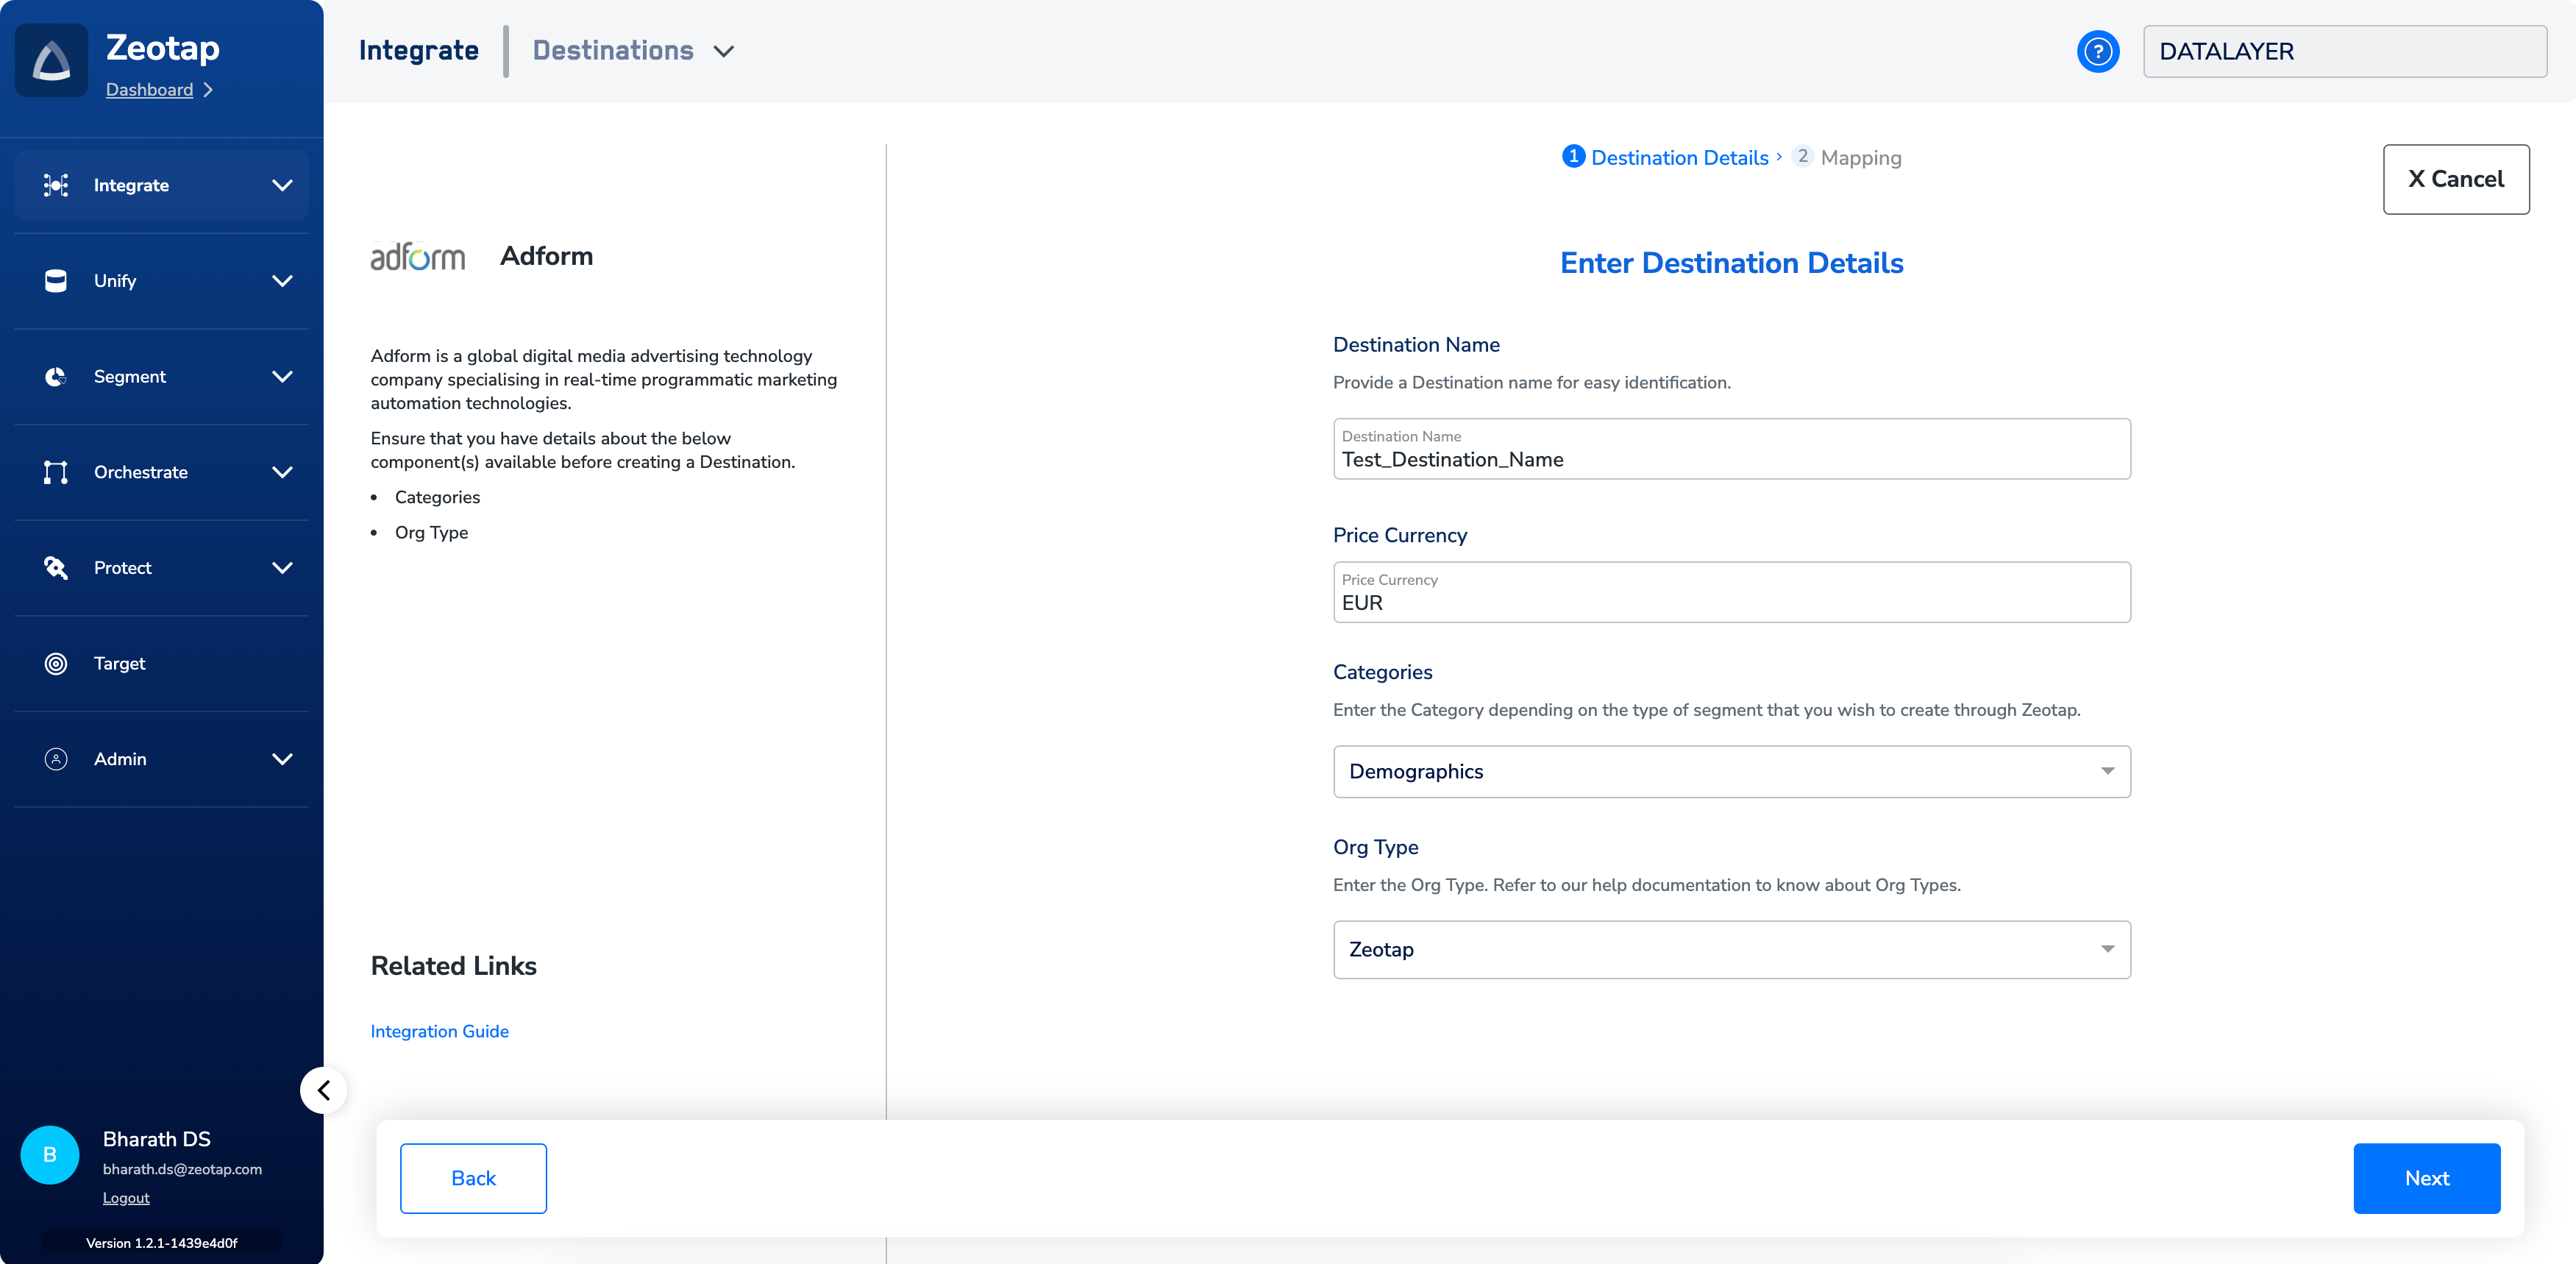Image resolution: width=2576 pixels, height=1264 pixels.
Task: Click the Unify database icon
Action: tap(56, 281)
